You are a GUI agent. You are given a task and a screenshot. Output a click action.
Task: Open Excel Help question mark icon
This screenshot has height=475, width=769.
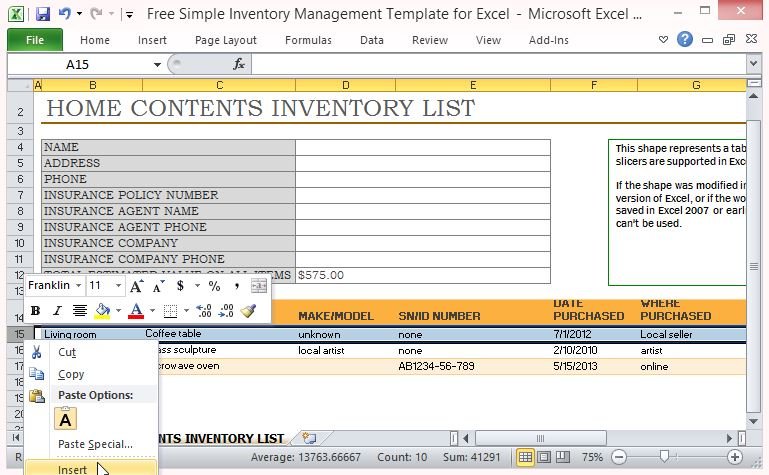[685, 40]
